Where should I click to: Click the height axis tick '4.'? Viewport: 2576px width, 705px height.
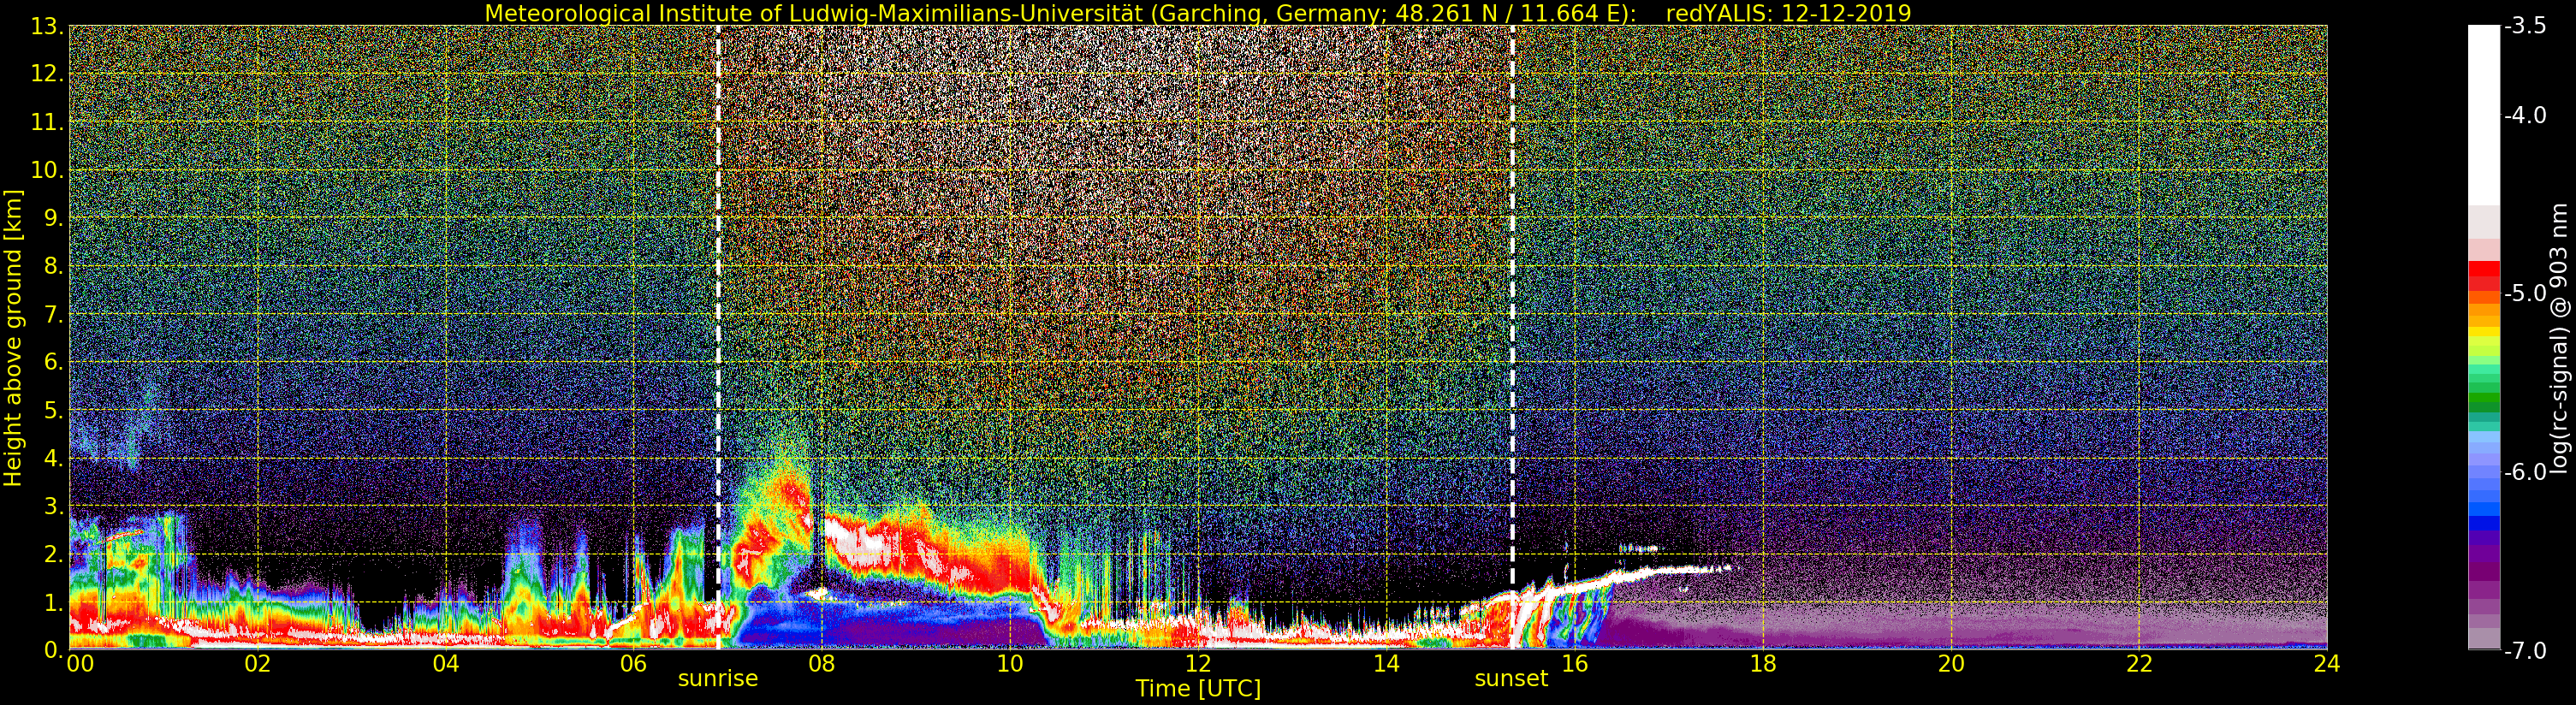click(54, 458)
